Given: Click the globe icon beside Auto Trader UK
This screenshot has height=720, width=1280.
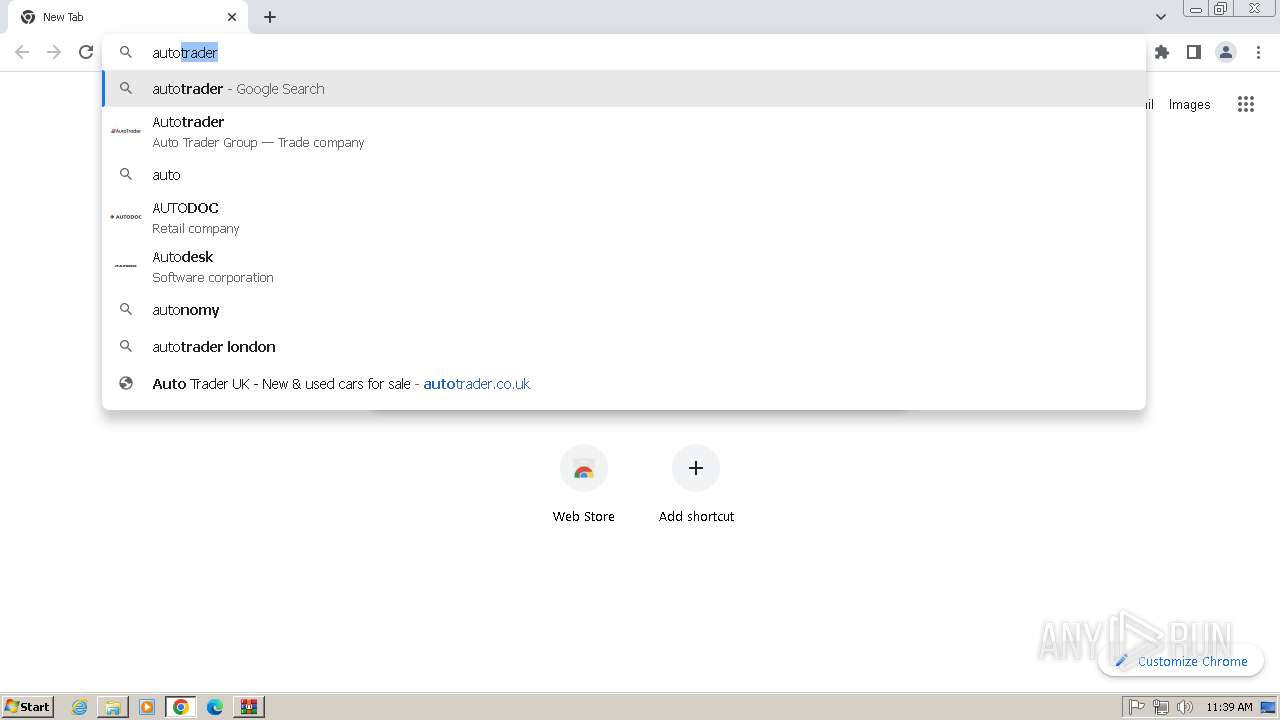Looking at the screenshot, I should click(x=126, y=383).
